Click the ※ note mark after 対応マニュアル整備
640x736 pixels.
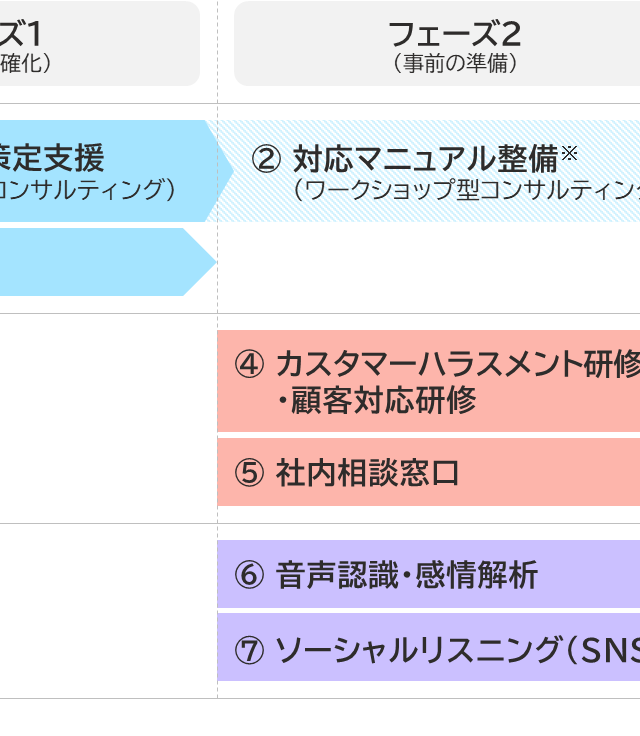tap(569, 153)
